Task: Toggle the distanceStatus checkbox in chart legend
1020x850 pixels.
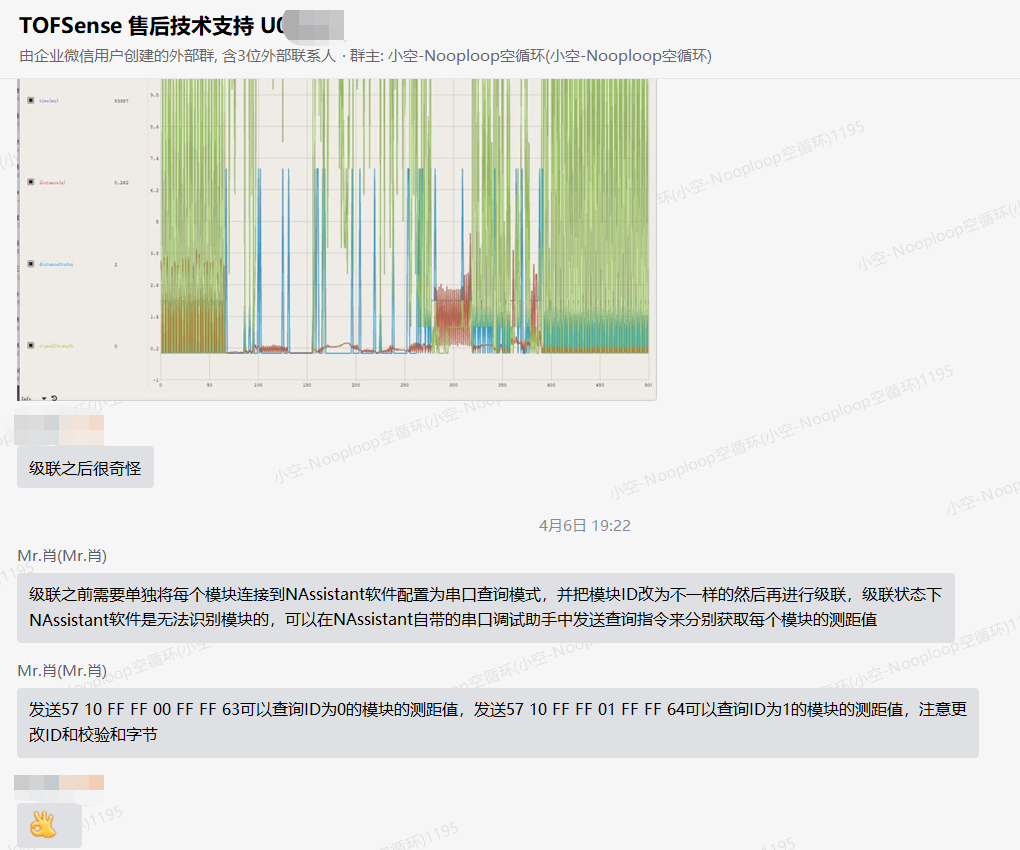Action: tap(31, 264)
